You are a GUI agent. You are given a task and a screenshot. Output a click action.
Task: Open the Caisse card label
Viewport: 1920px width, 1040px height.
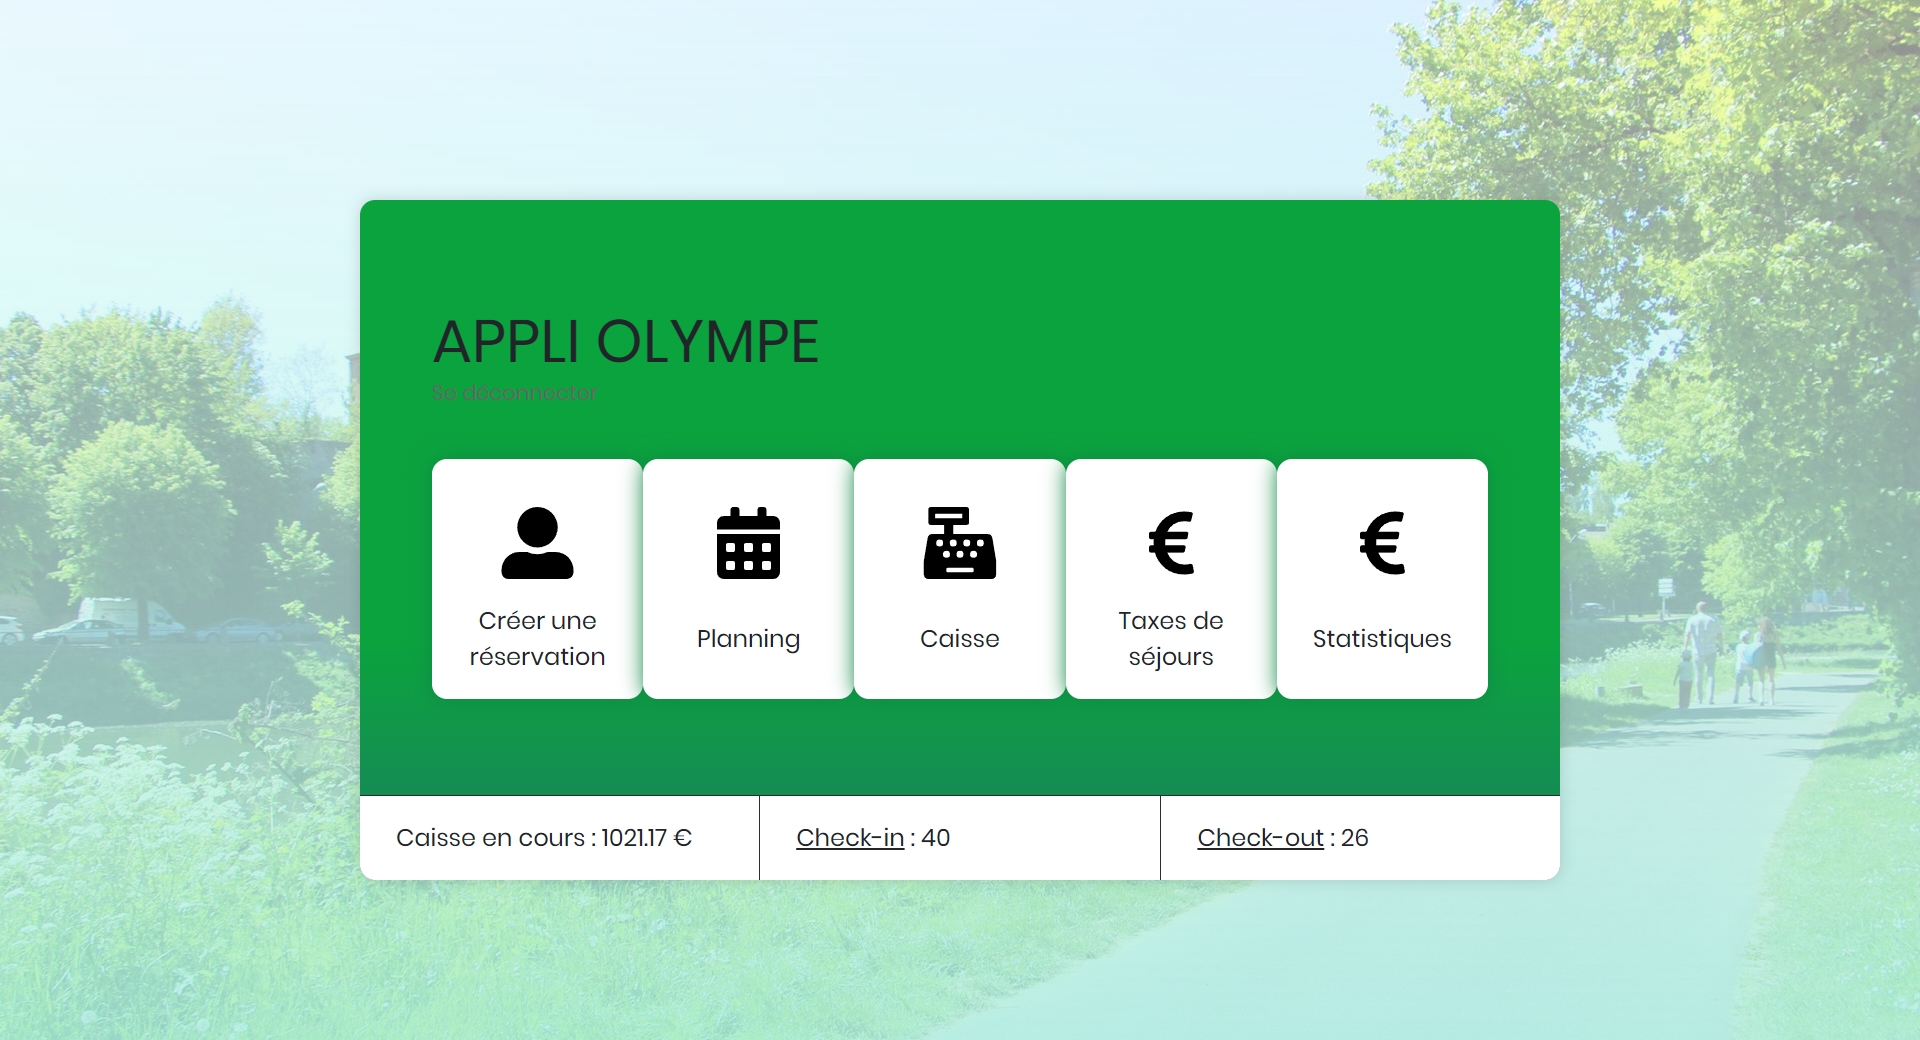(959, 638)
